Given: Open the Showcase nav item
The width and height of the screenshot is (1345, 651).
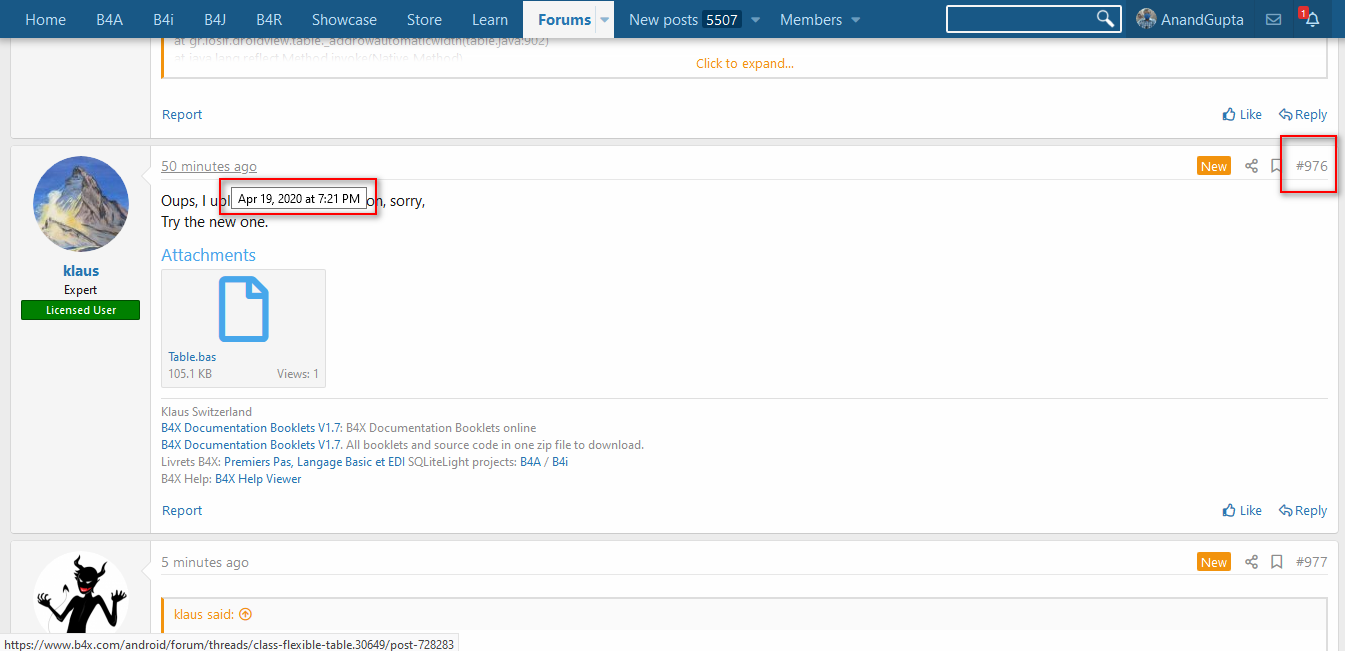Looking at the screenshot, I should point(344,20).
